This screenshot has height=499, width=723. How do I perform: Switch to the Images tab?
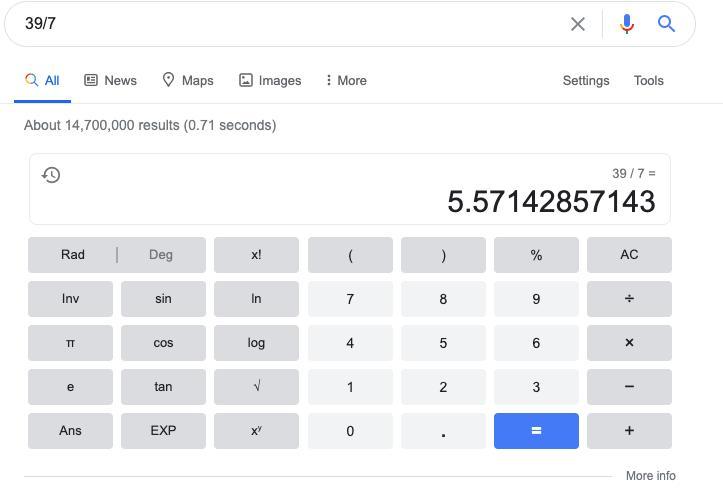click(x=270, y=81)
